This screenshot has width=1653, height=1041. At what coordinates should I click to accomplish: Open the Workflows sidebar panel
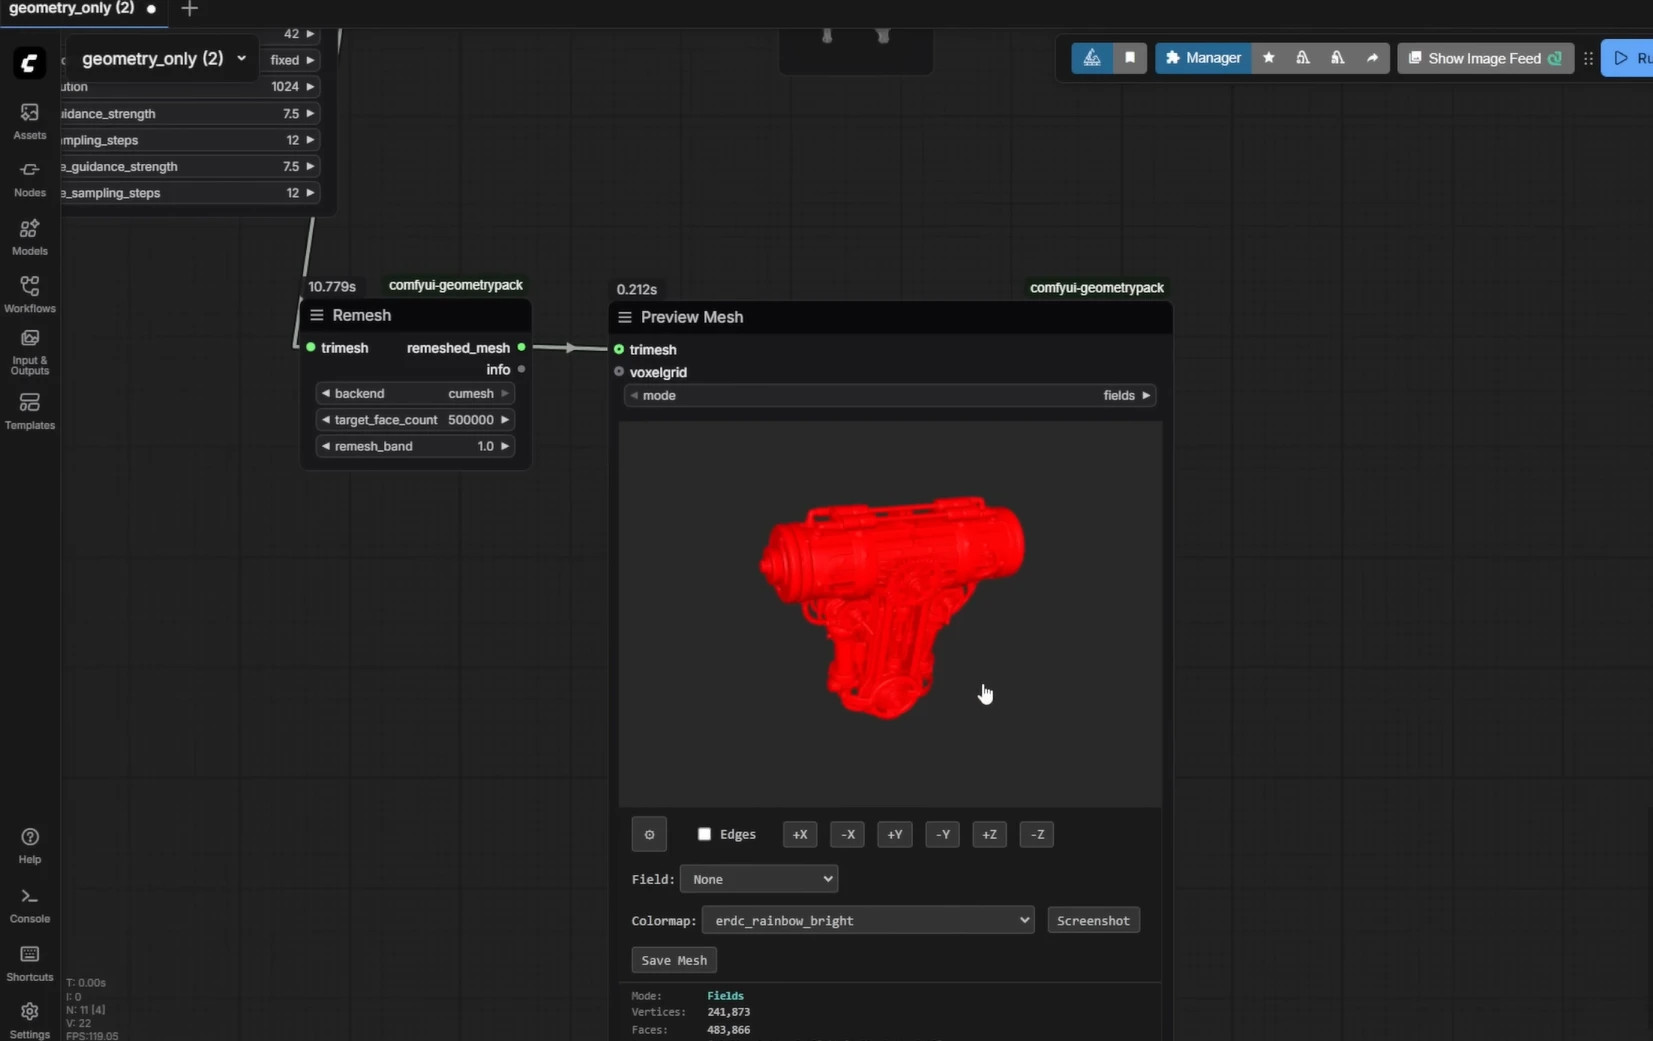tap(29, 294)
